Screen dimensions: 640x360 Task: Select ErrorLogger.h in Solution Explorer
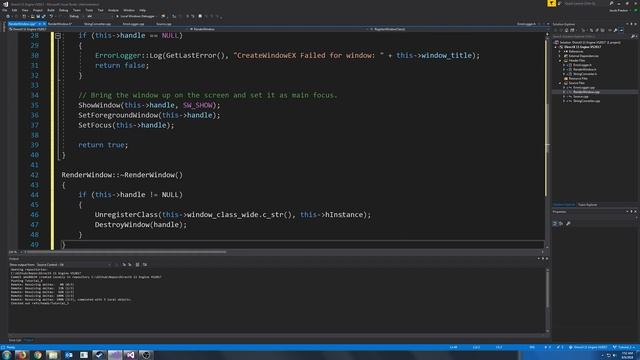(582, 65)
